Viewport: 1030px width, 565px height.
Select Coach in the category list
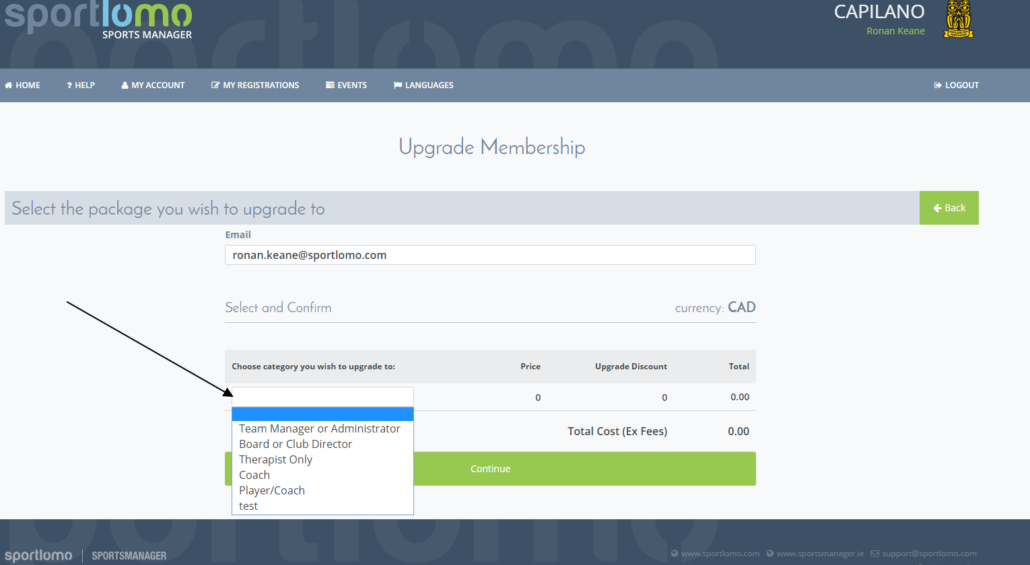pyautogui.click(x=254, y=475)
